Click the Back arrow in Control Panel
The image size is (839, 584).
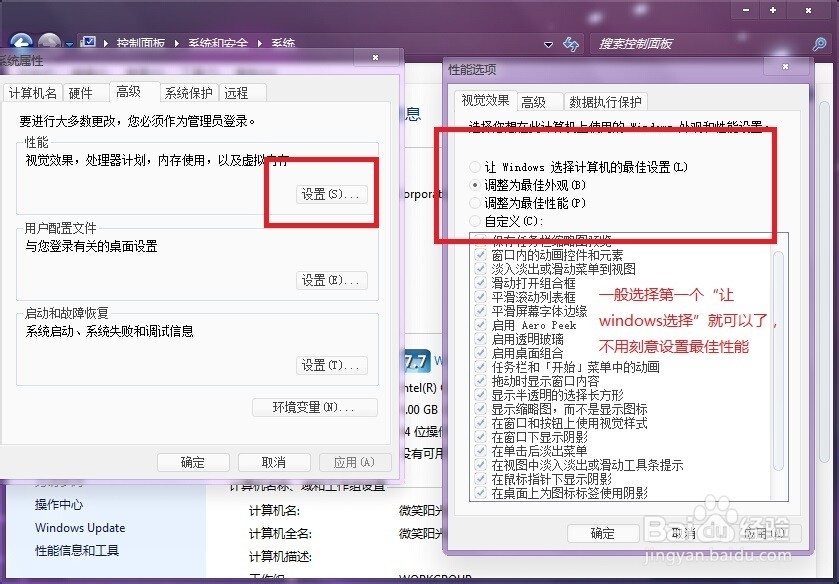point(21,41)
